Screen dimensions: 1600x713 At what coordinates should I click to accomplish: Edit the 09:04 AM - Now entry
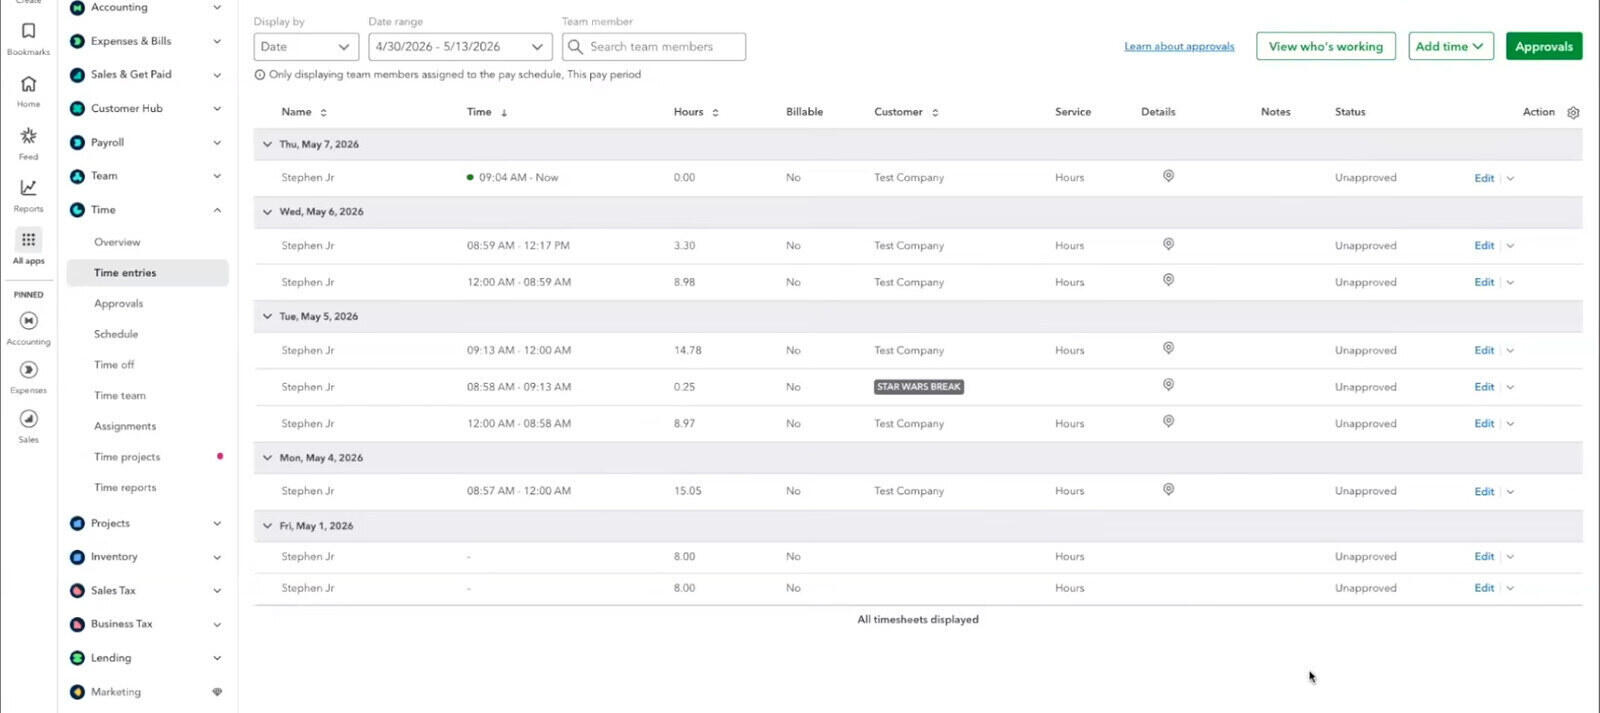pyautogui.click(x=1484, y=178)
